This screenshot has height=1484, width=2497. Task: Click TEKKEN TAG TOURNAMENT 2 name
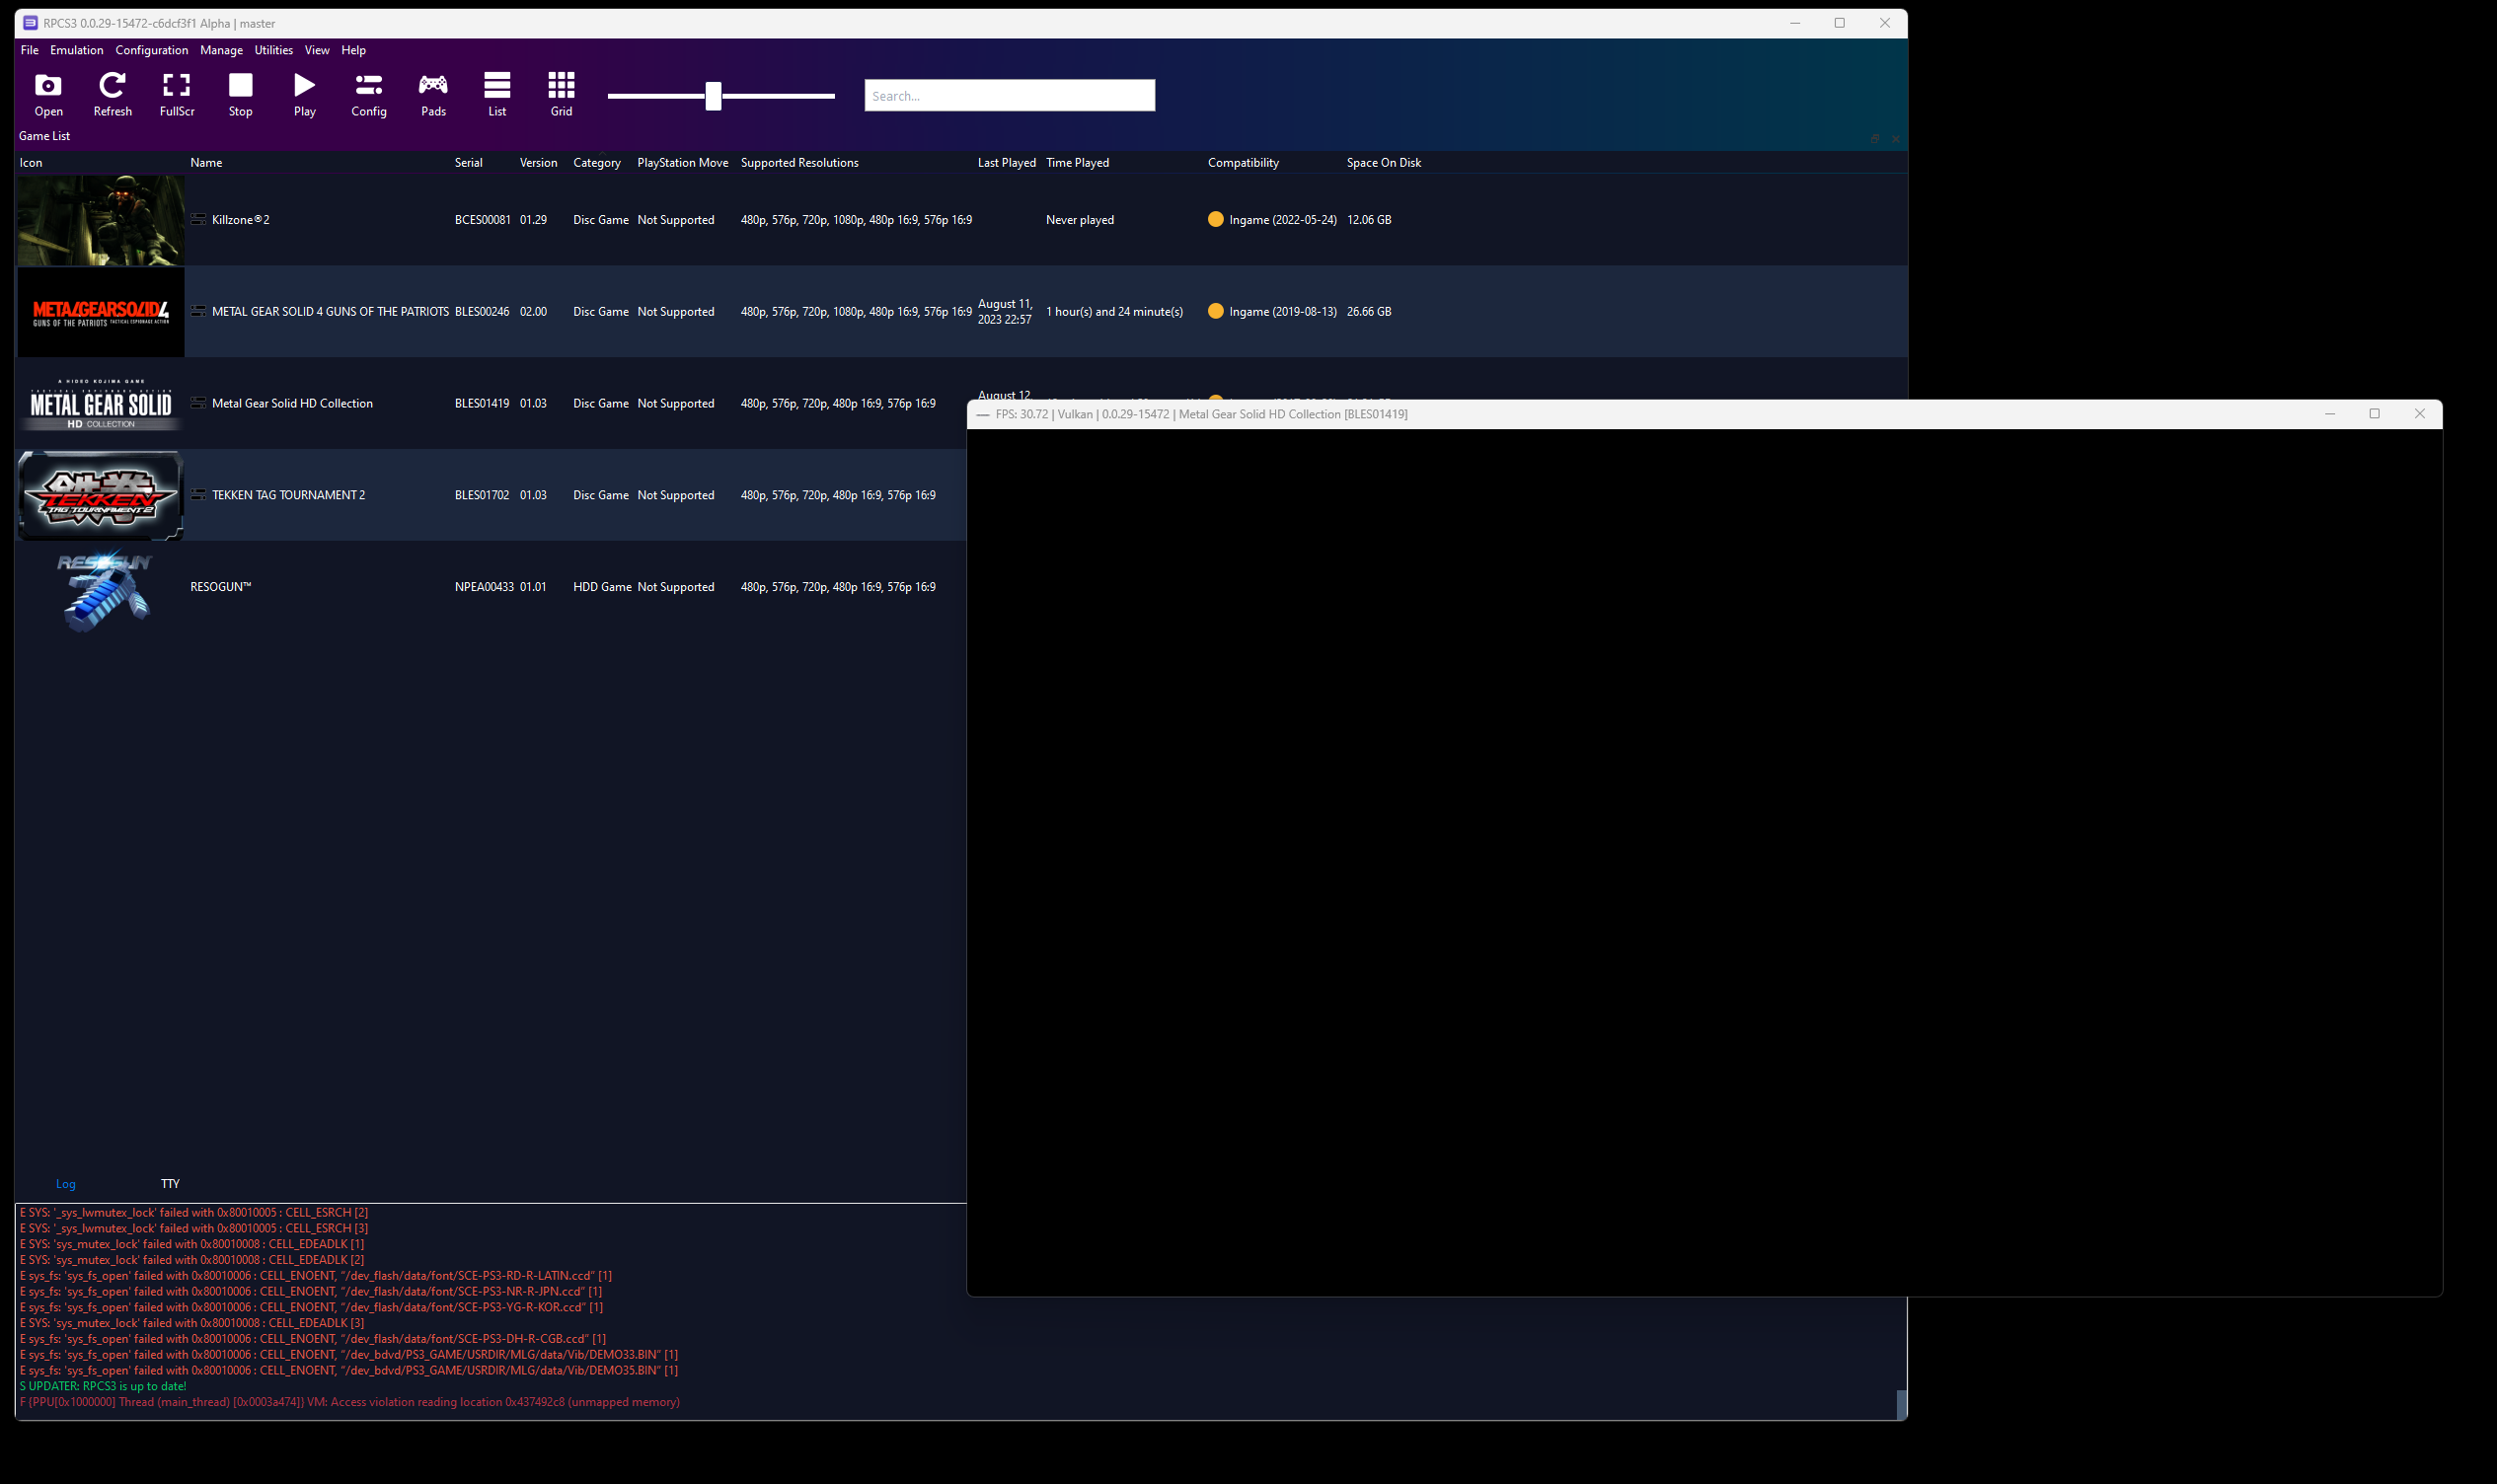pos(288,495)
